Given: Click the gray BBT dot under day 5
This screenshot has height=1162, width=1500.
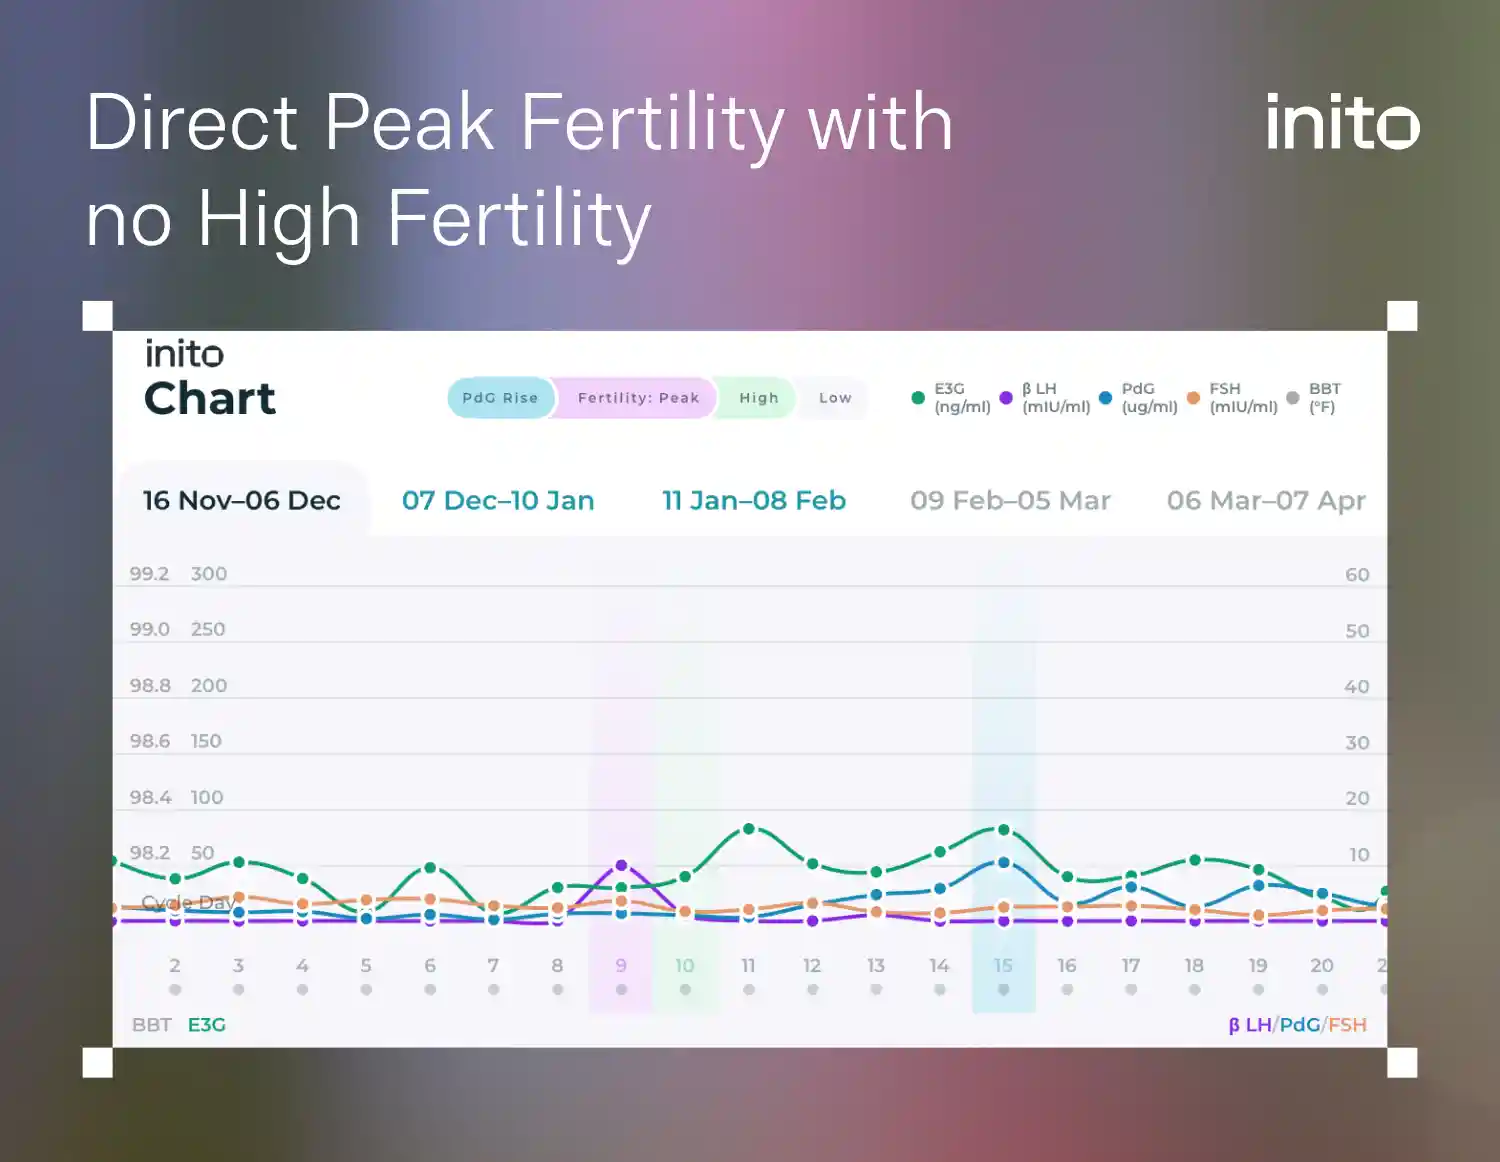Looking at the screenshot, I should pos(366,990).
